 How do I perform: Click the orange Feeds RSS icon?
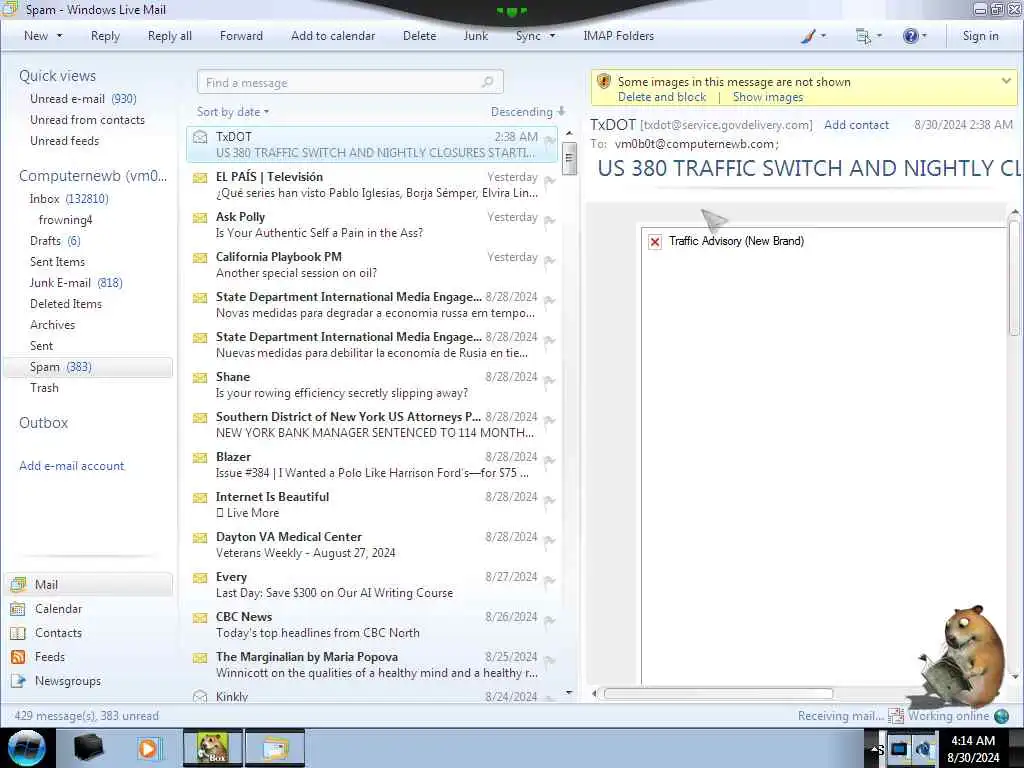coord(18,657)
